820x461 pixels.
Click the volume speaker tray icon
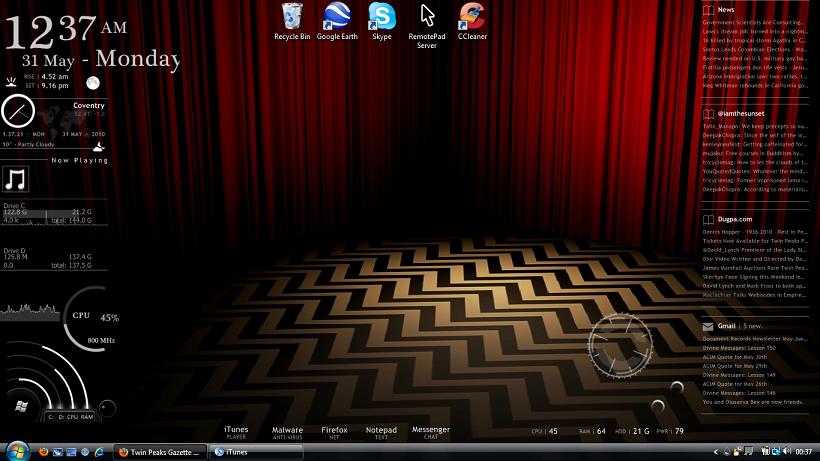787,452
